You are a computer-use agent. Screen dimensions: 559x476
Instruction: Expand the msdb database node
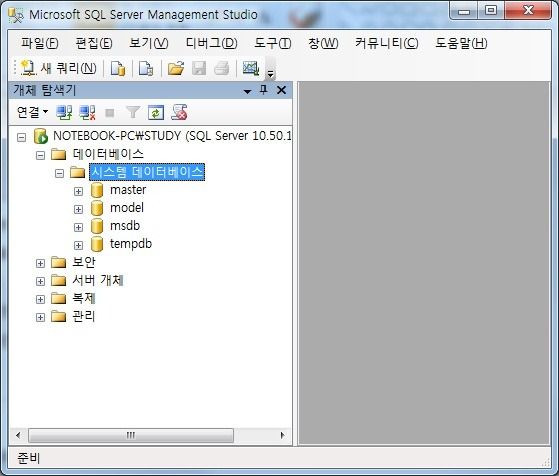78,227
